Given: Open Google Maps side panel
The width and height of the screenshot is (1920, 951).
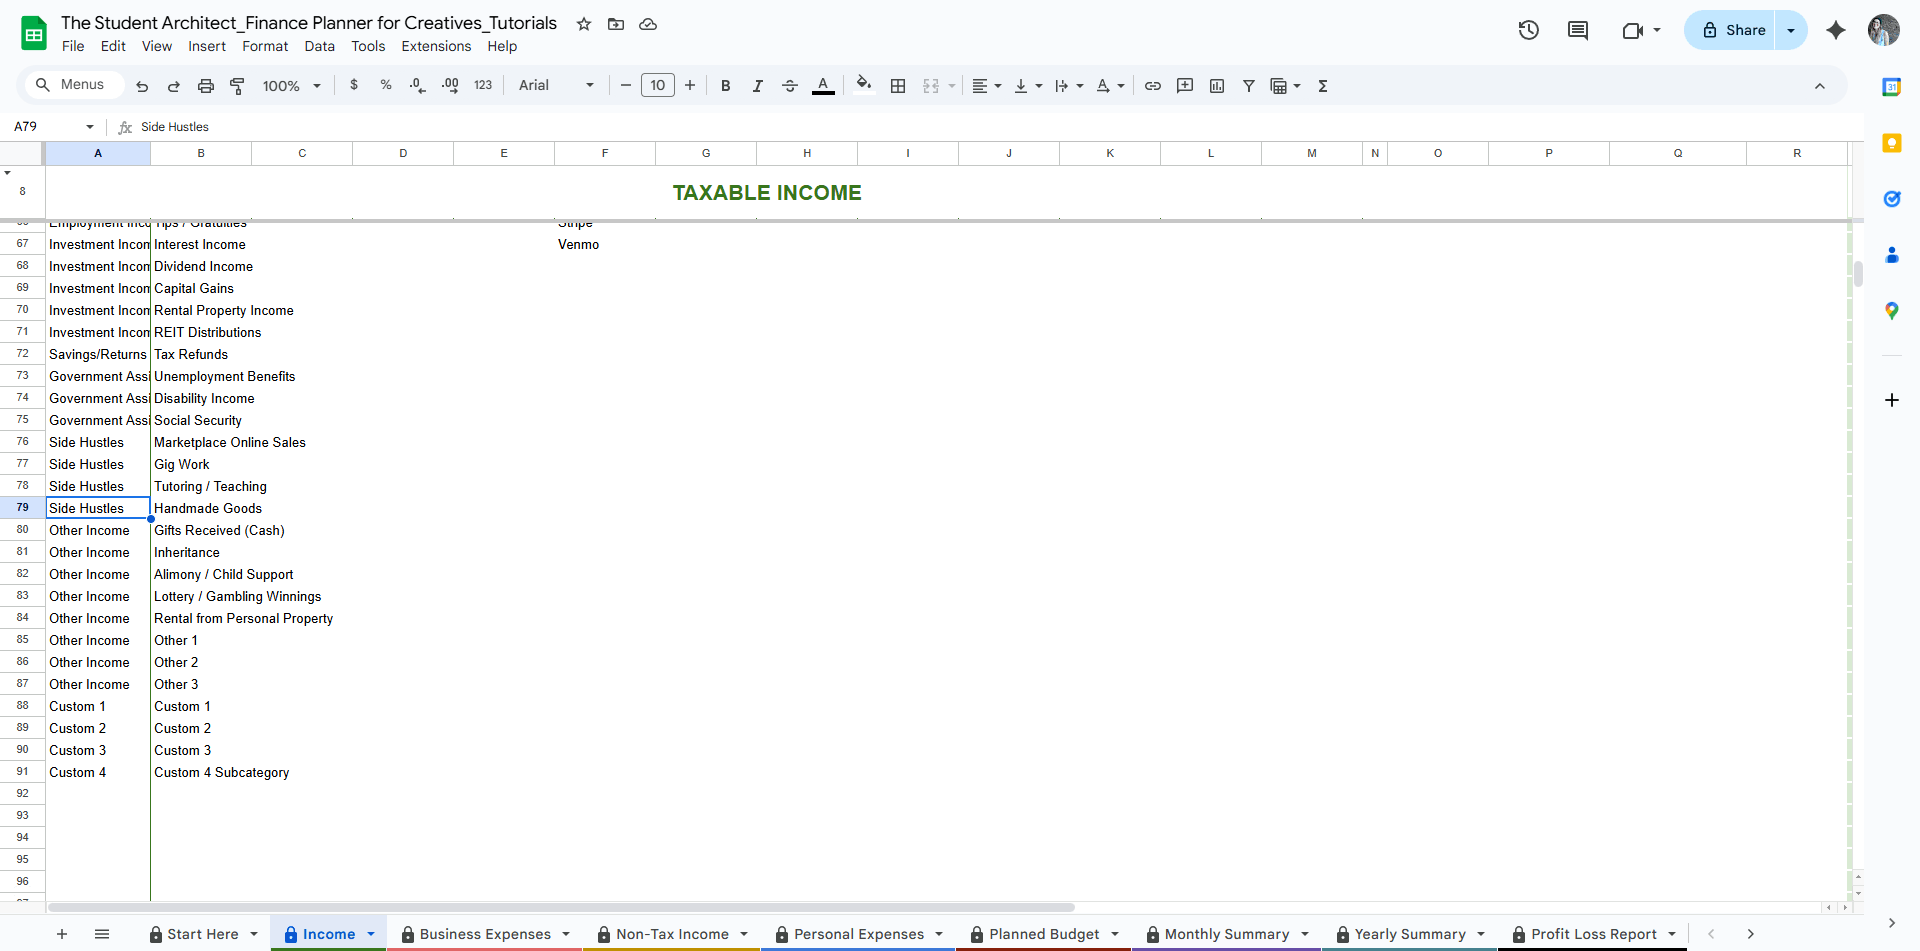Looking at the screenshot, I should (x=1892, y=311).
